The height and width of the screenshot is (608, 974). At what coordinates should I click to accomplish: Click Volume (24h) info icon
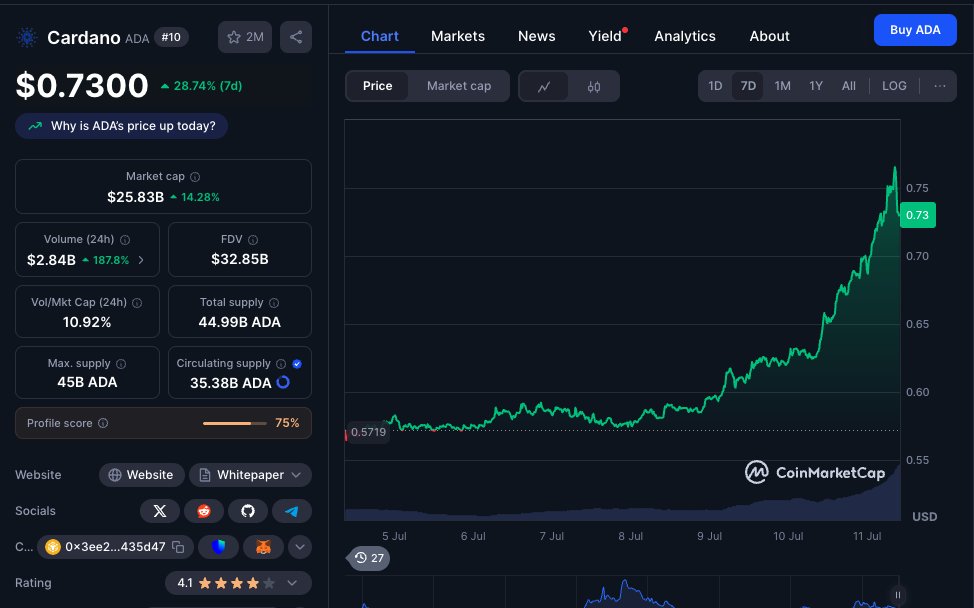(125, 240)
